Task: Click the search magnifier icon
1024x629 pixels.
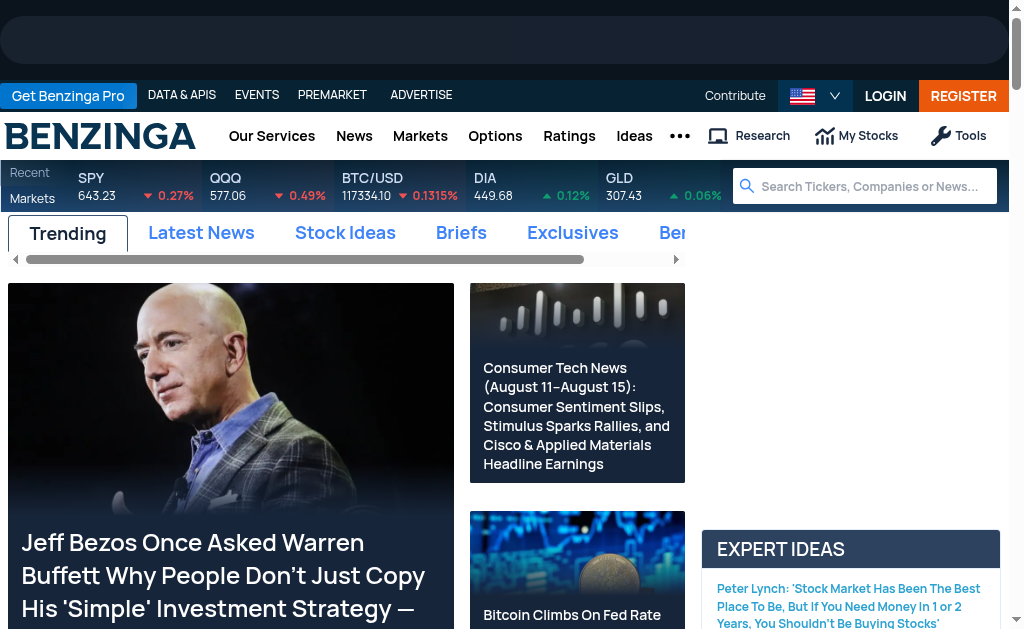Action: (x=746, y=186)
